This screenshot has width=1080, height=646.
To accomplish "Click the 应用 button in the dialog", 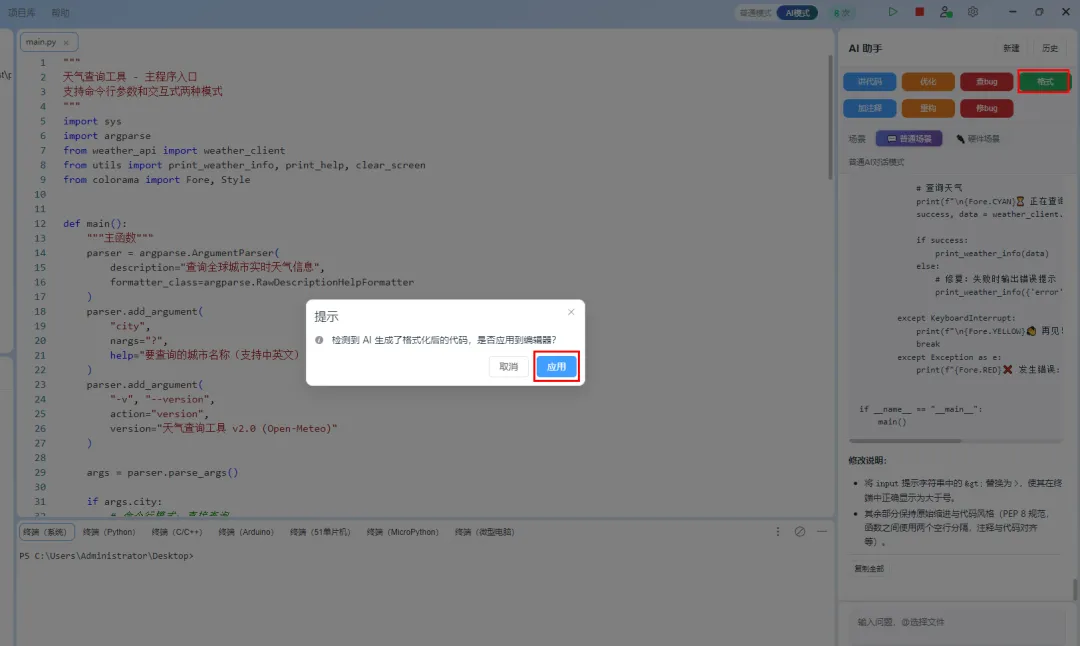I will (x=556, y=366).
